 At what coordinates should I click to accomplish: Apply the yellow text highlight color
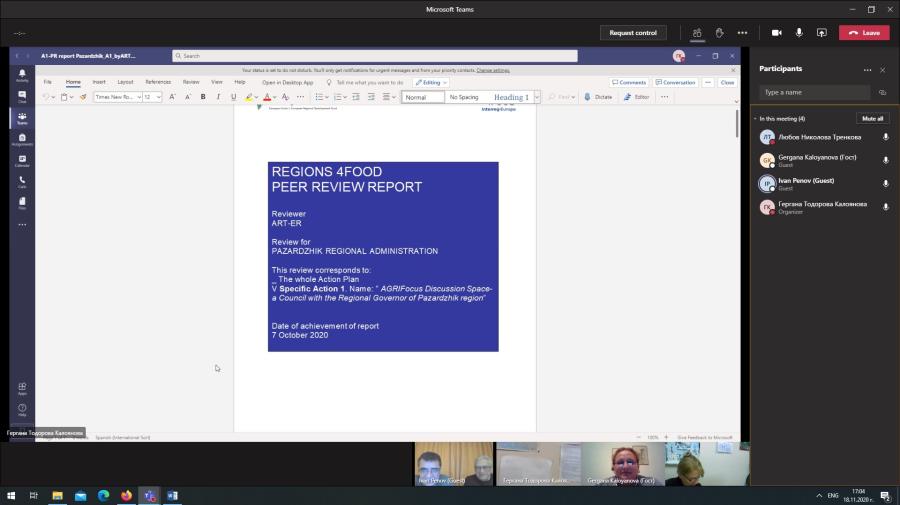click(249, 97)
